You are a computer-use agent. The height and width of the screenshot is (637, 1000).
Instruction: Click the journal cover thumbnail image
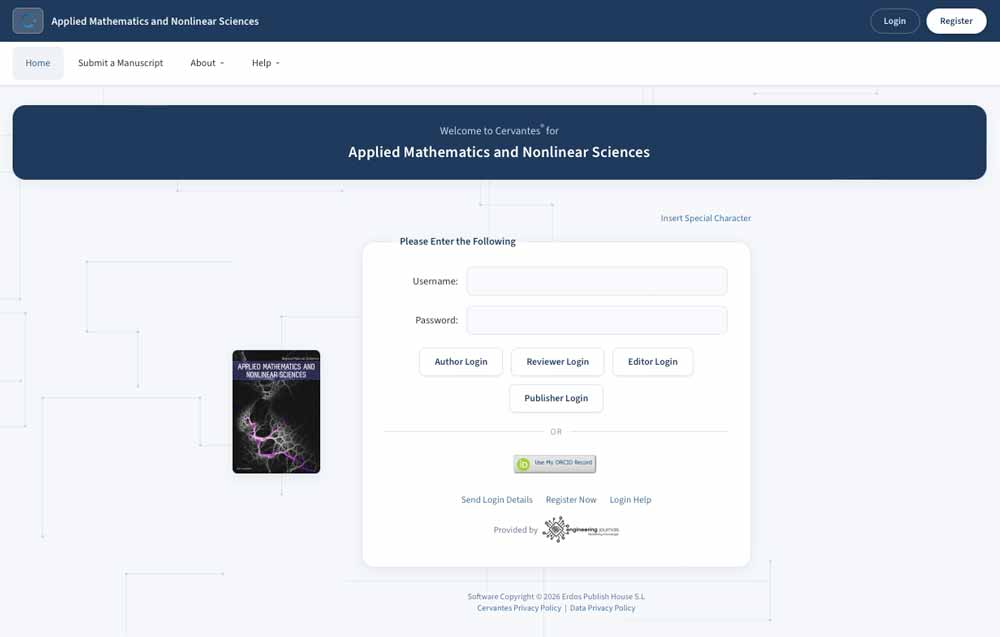coord(276,412)
